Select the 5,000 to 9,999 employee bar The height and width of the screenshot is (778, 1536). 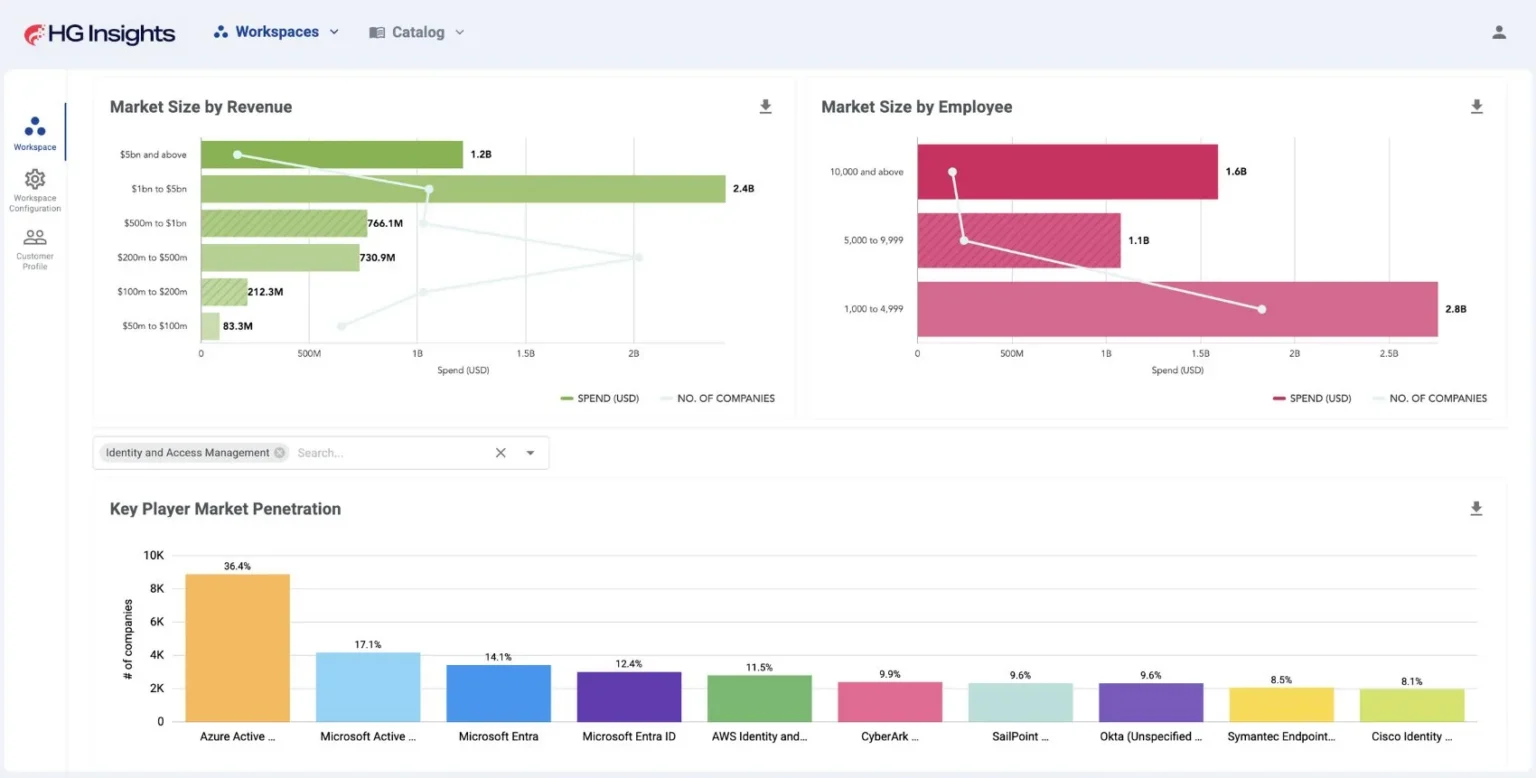tap(1018, 240)
